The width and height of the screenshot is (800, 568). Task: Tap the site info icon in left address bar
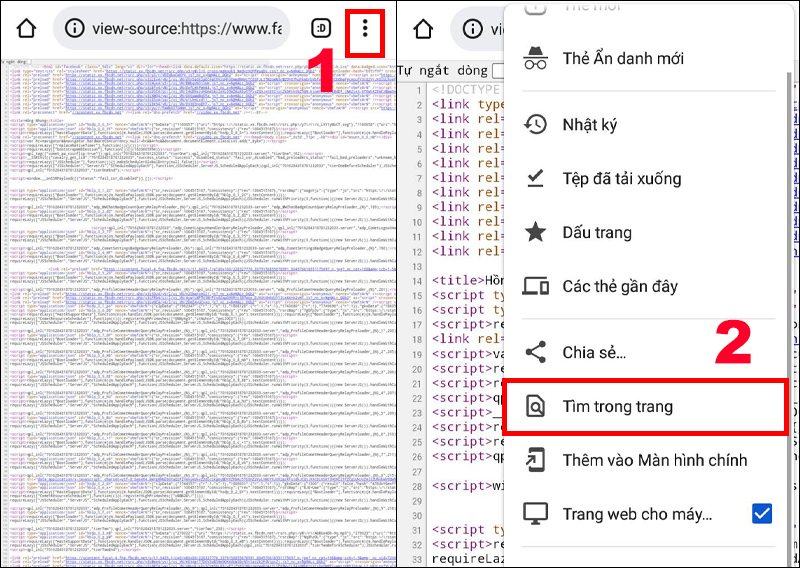pos(75,28)
